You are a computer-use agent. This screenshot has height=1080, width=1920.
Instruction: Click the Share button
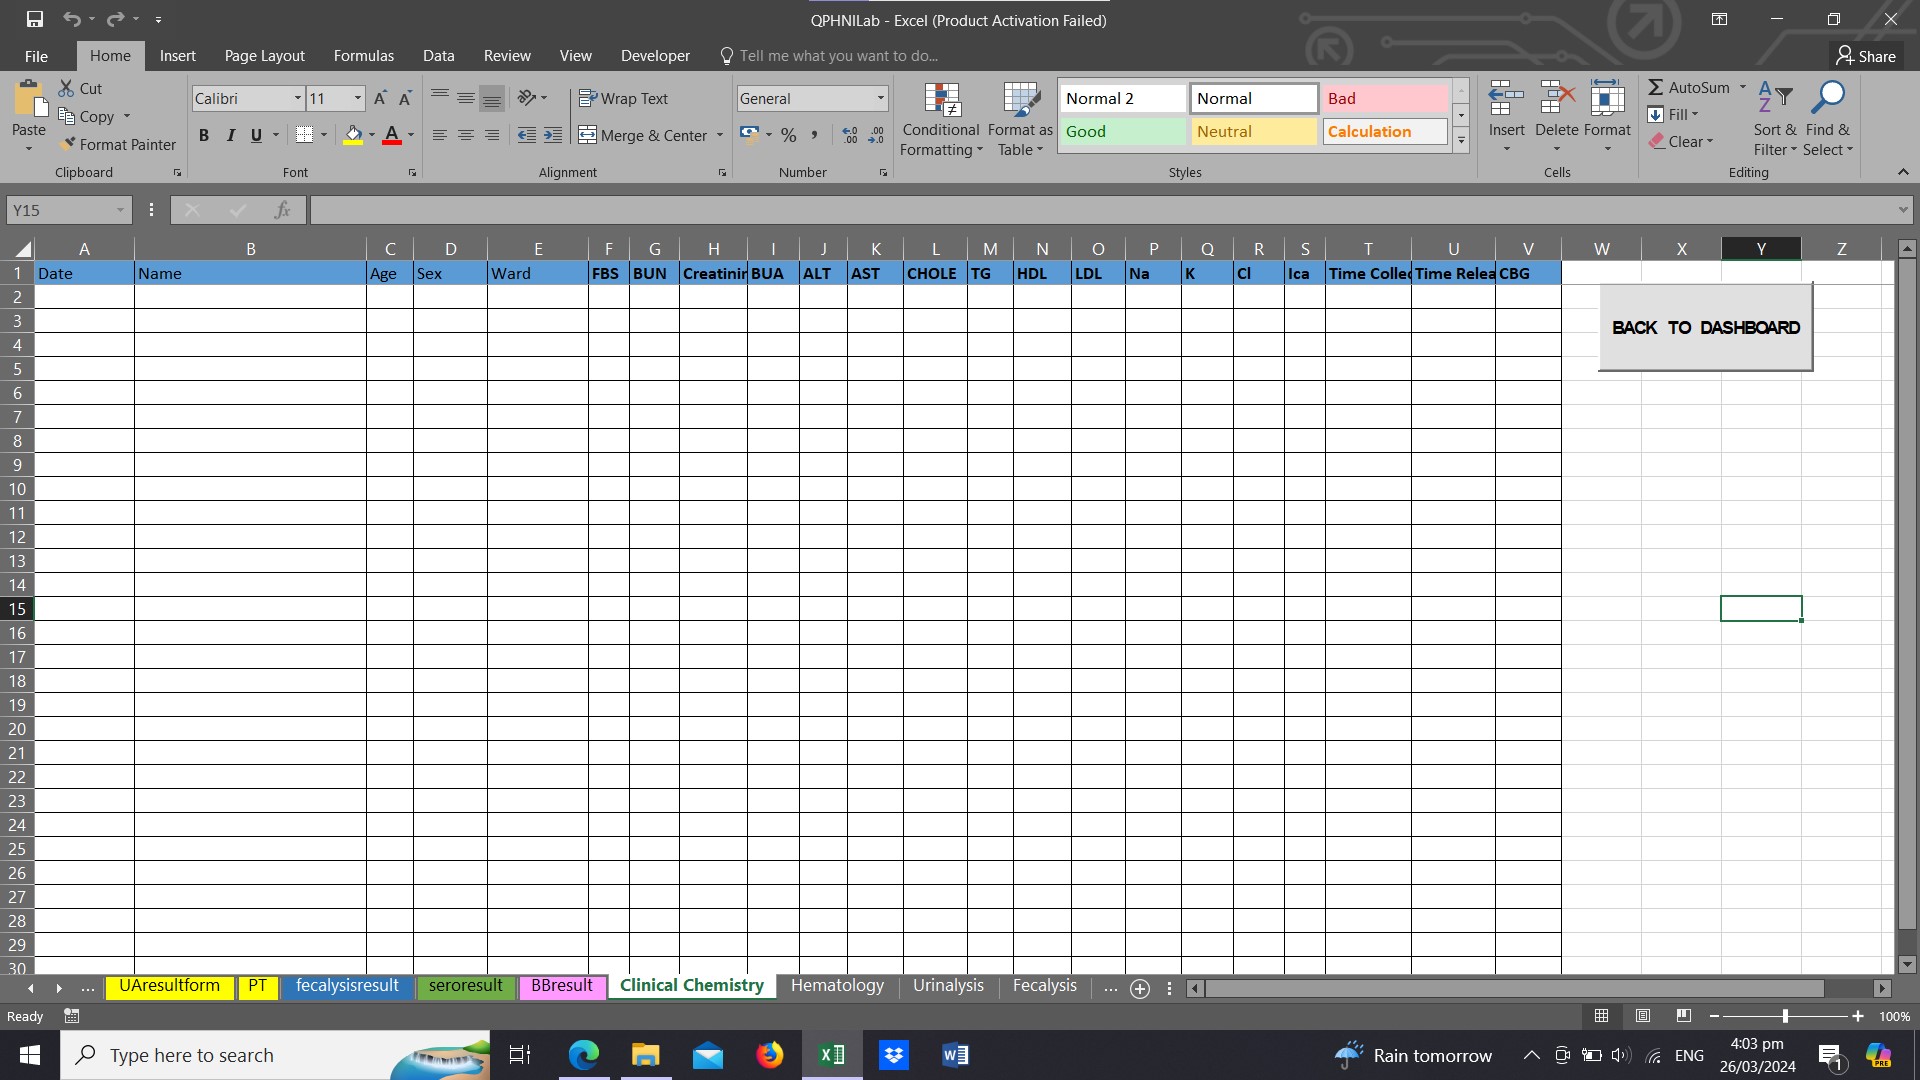(1866, 56)
